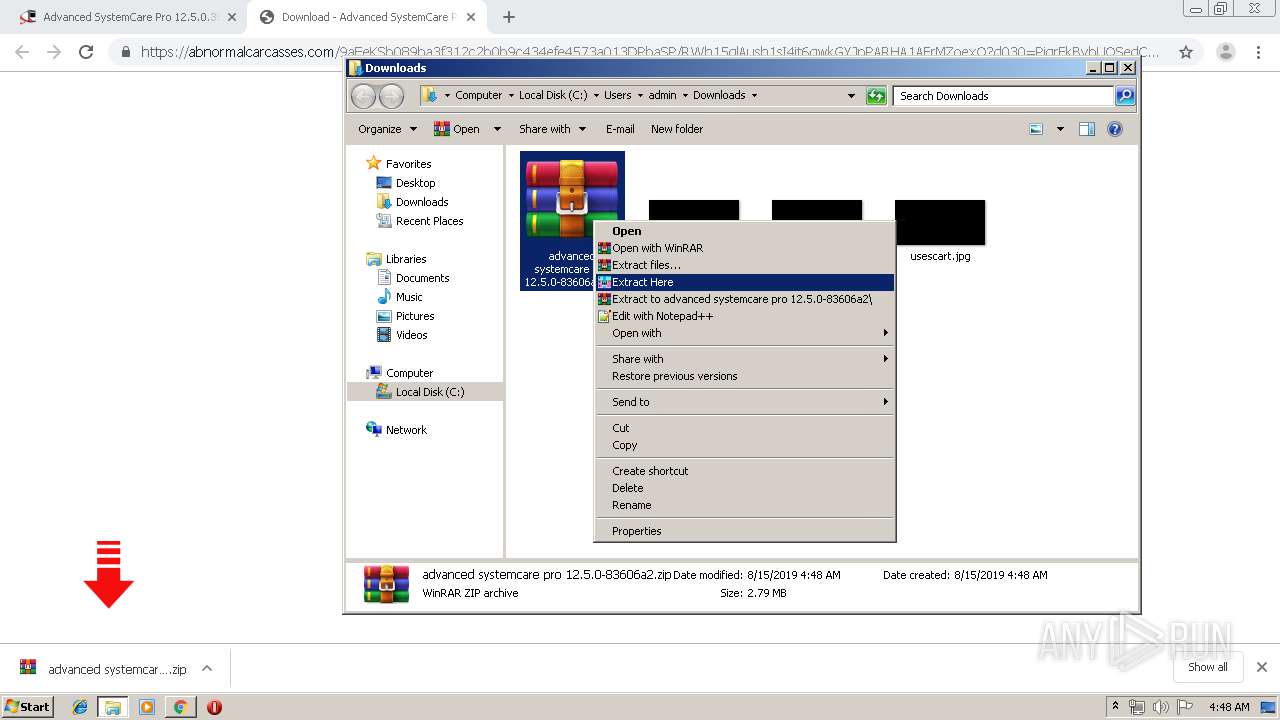
Task: Open the Properties menu entry
Action: tap(744, 531)
